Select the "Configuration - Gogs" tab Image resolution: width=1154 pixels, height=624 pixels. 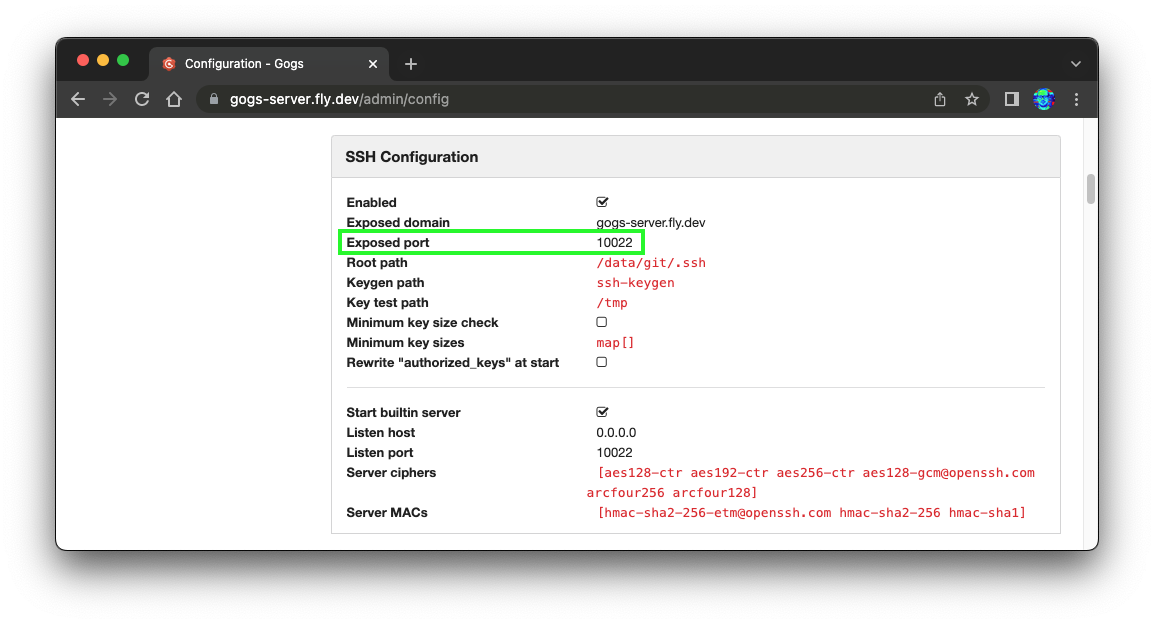(260, 62)
